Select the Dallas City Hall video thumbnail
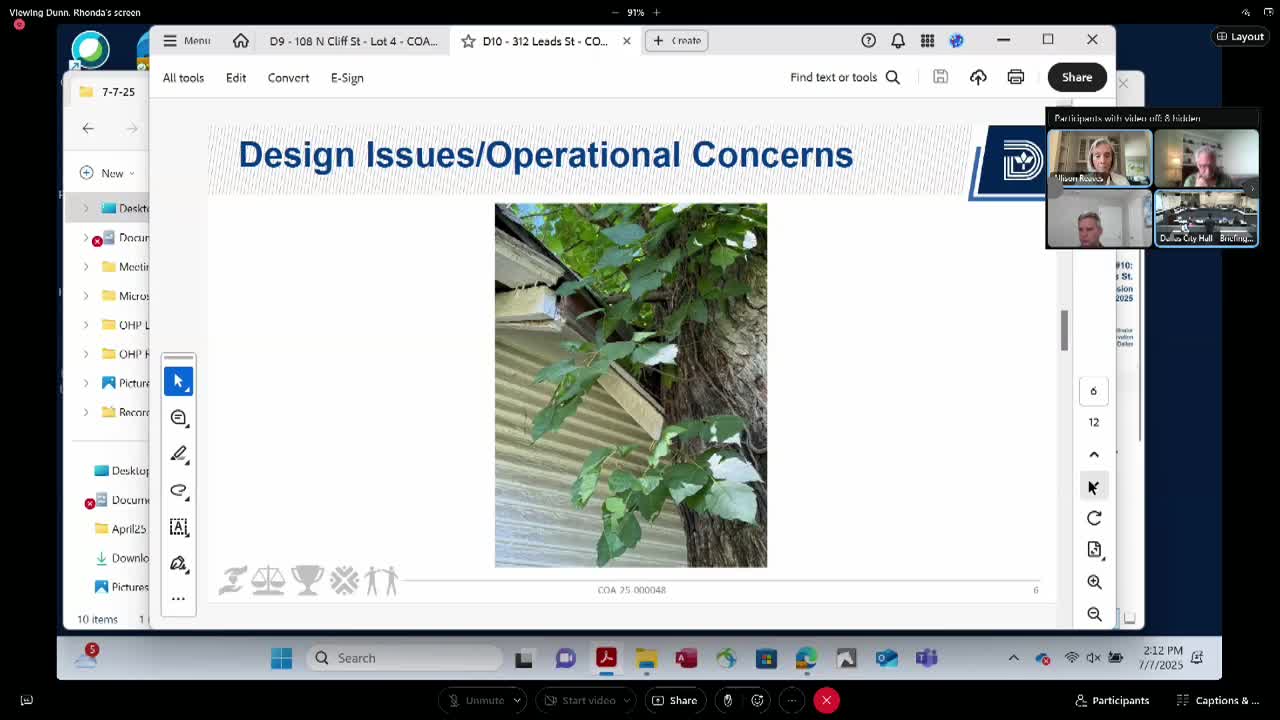Screen dimensions: 1280x720 pos(1207,218)
